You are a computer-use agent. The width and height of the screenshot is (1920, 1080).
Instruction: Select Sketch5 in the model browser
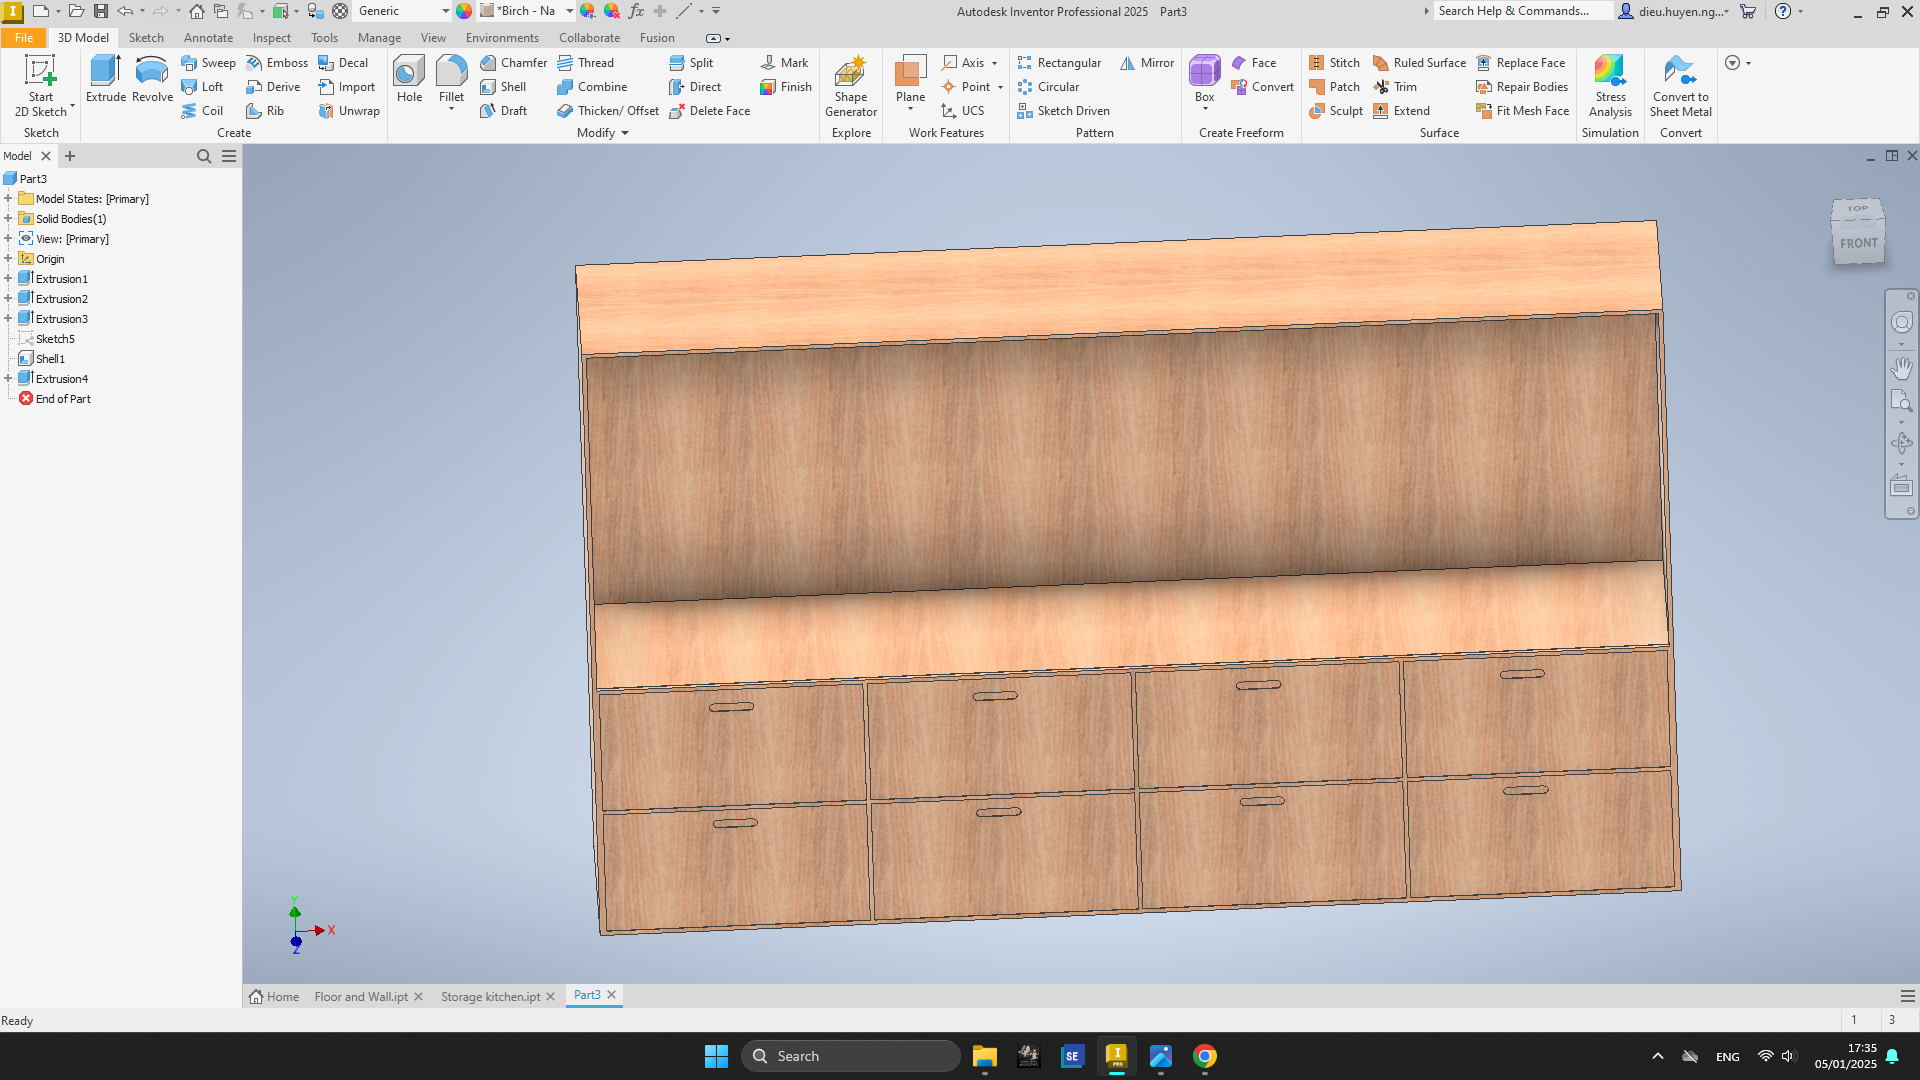(55, 339)
